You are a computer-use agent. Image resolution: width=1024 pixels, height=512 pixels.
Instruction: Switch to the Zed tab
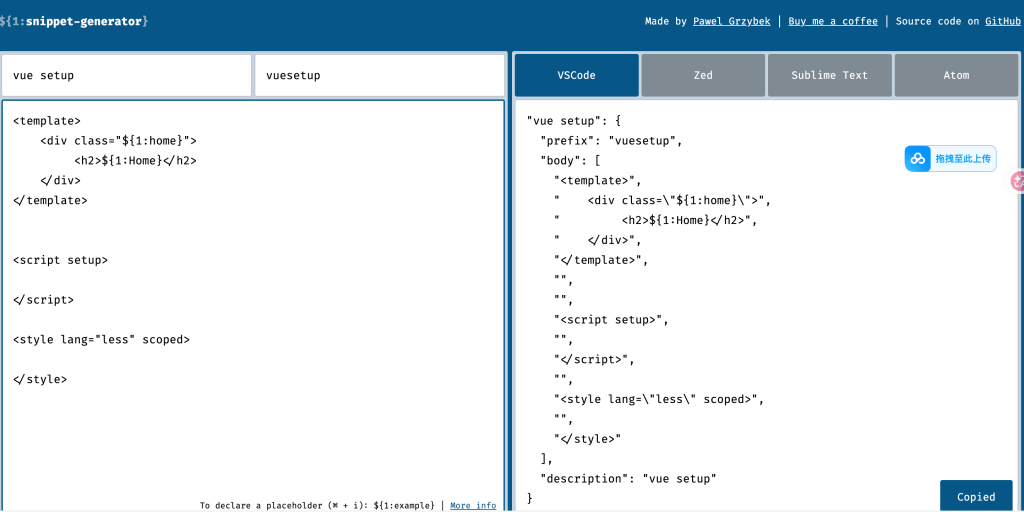click(703, 75)
